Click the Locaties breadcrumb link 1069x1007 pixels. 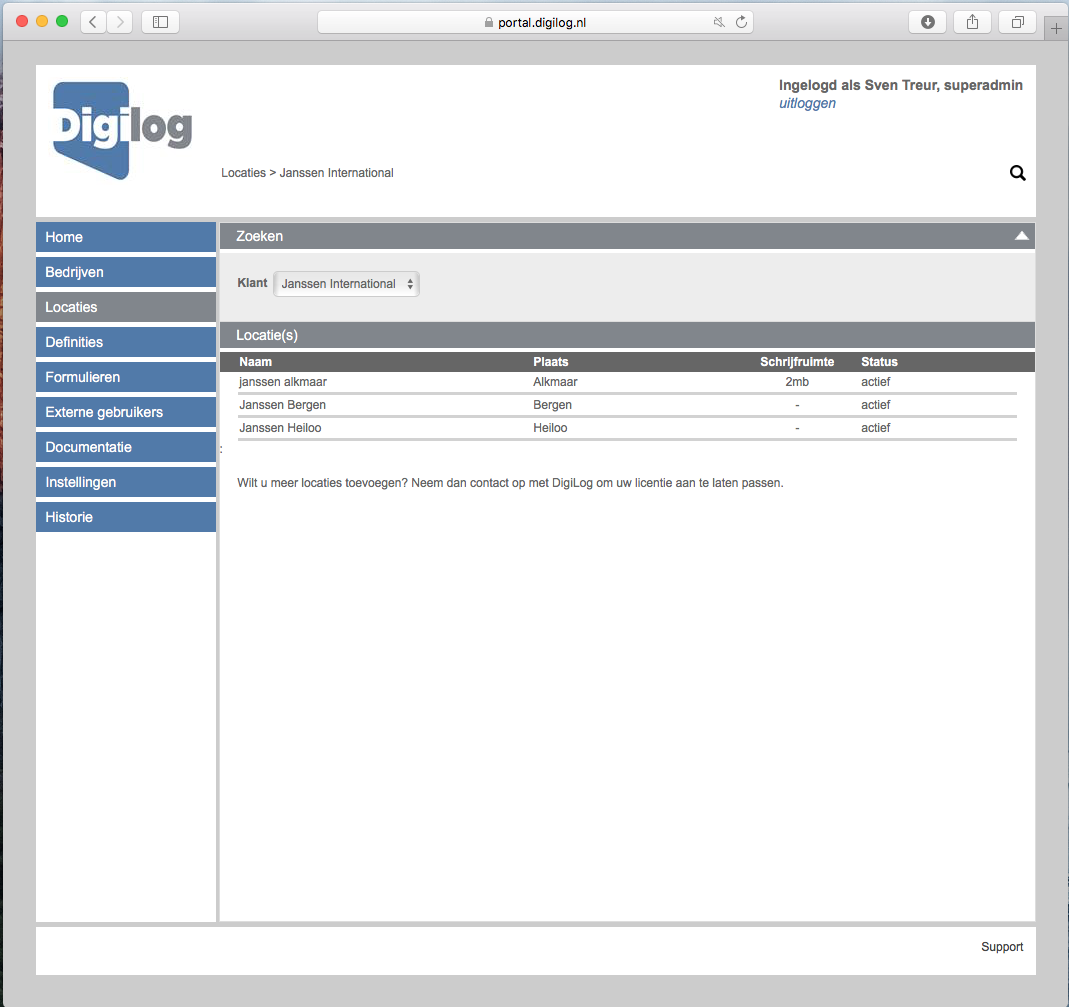(x=243, y=173)
